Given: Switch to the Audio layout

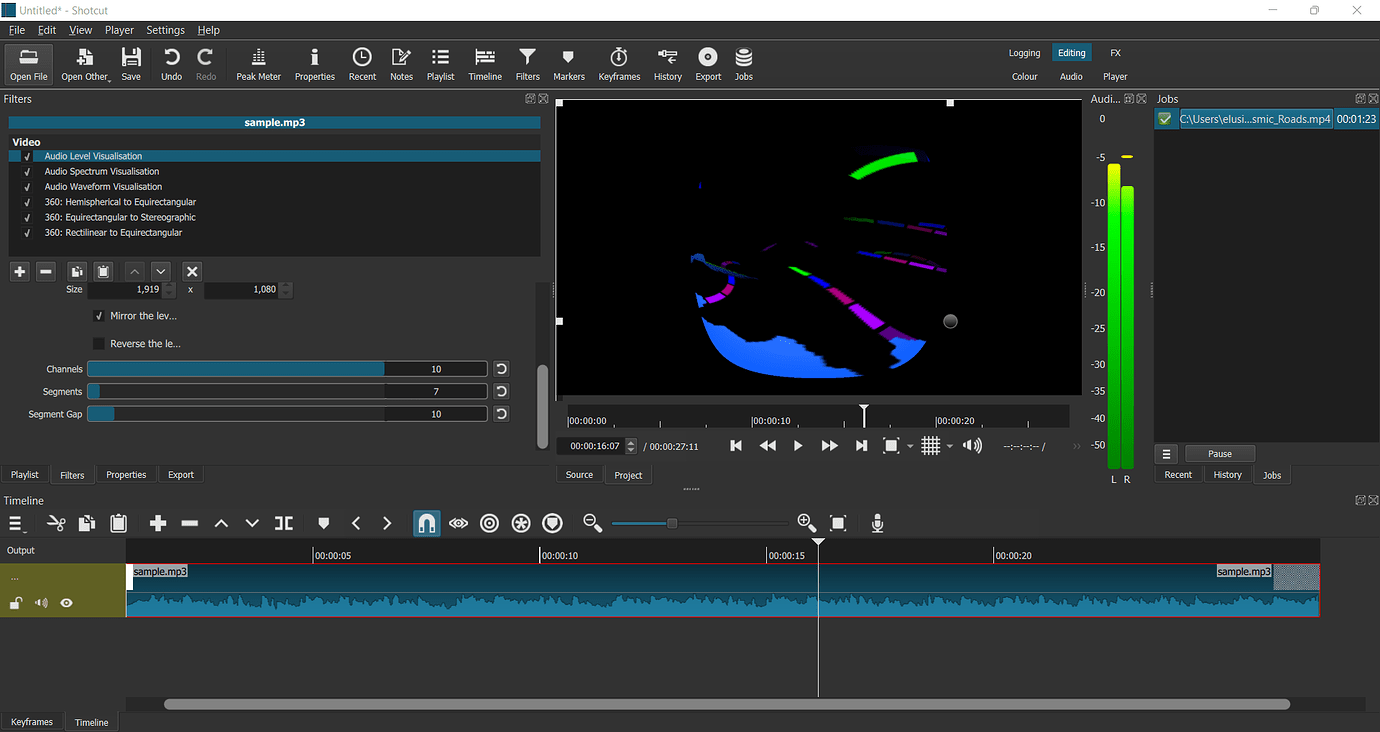Looking at the screenshot, I should [x=1071, y=76].
